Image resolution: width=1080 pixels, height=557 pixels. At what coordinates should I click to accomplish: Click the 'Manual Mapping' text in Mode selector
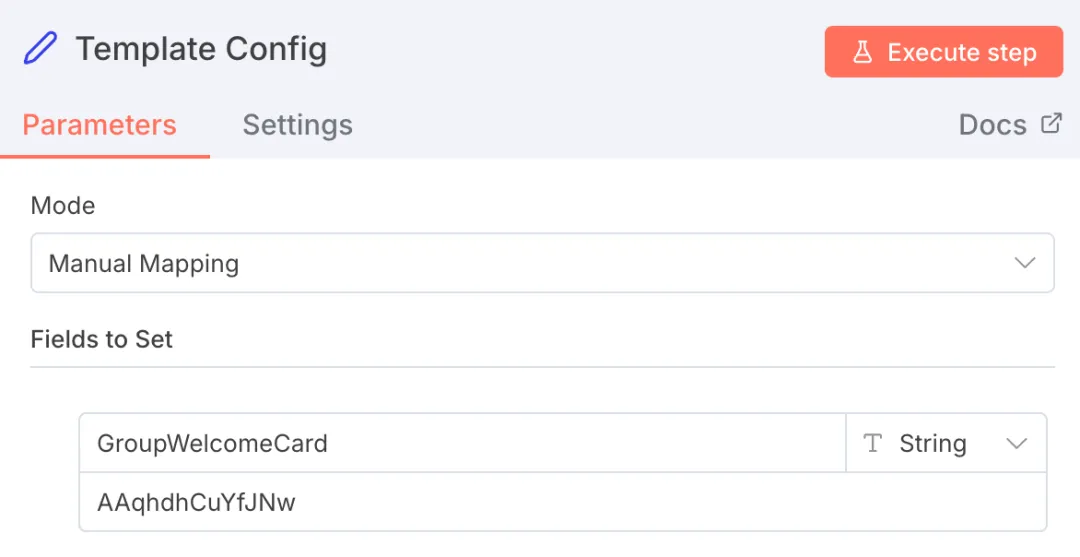[144, 264]
